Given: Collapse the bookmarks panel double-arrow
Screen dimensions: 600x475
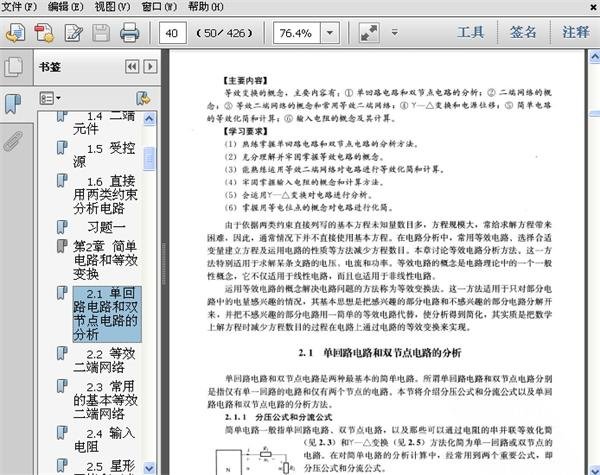Looking at the screenshot, I should click(x=132, y=67).
